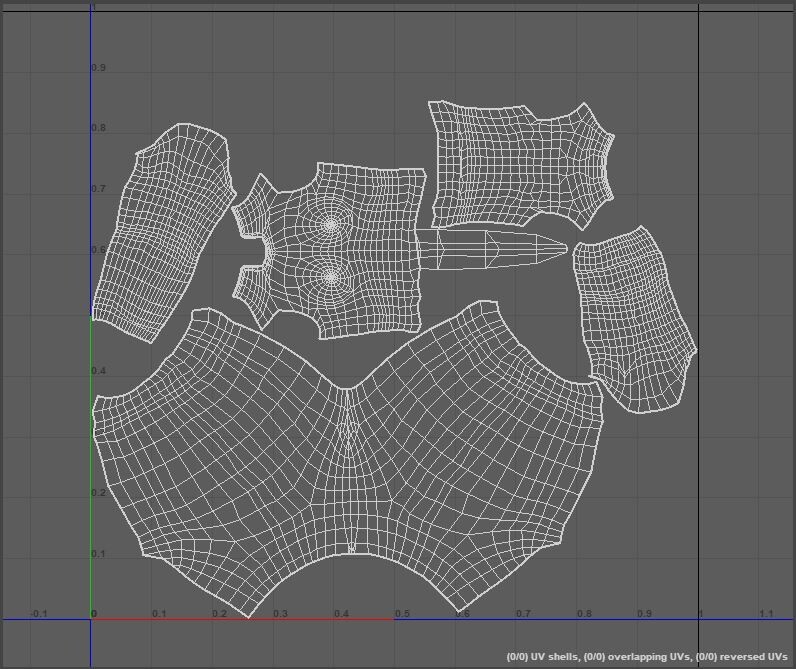Click the 1.1 label on the U axis
Image resolution: width=796 pixels, height=669 pixels.
[x=766, y=613]
